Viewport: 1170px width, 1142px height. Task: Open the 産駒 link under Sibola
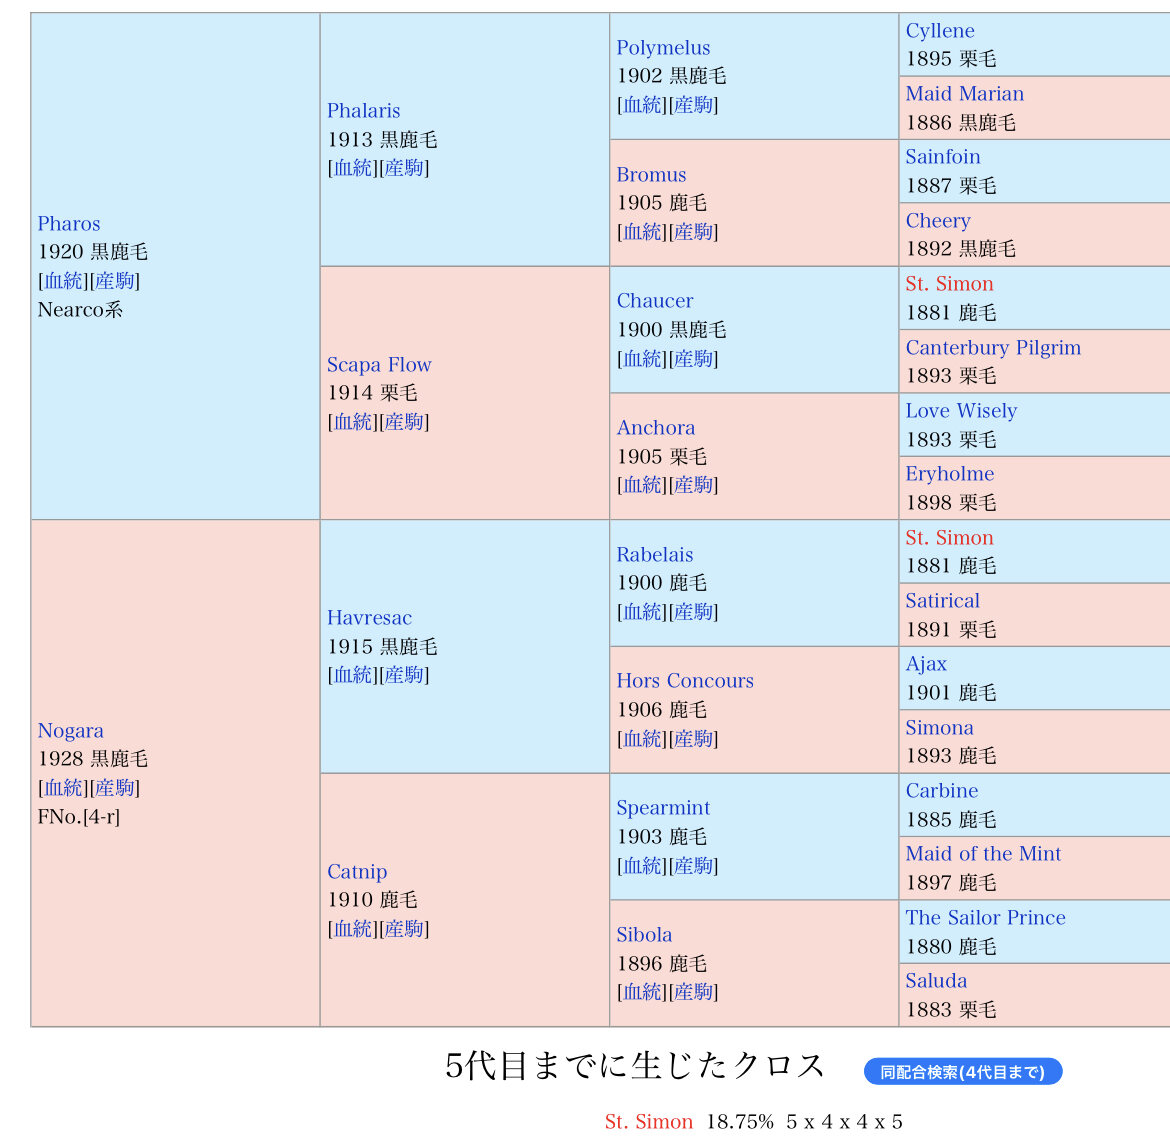694,992
